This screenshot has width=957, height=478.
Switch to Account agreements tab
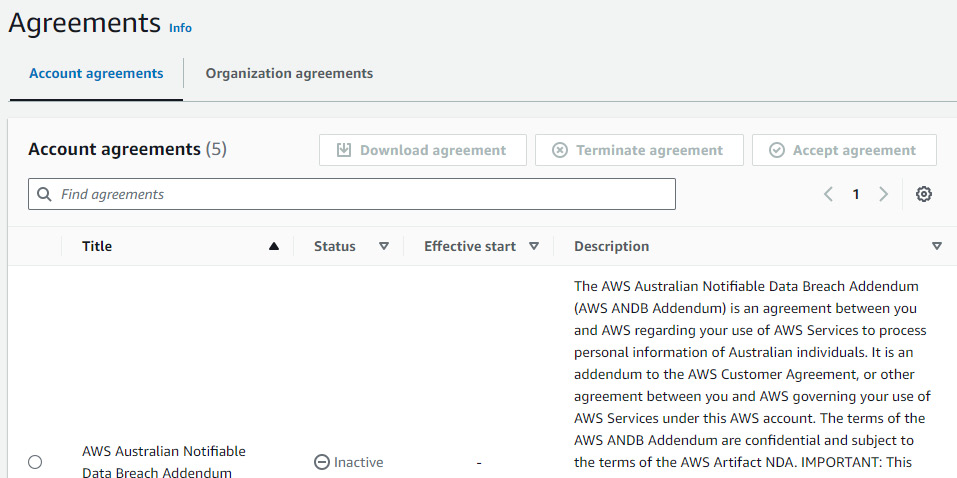pos(96,74)
